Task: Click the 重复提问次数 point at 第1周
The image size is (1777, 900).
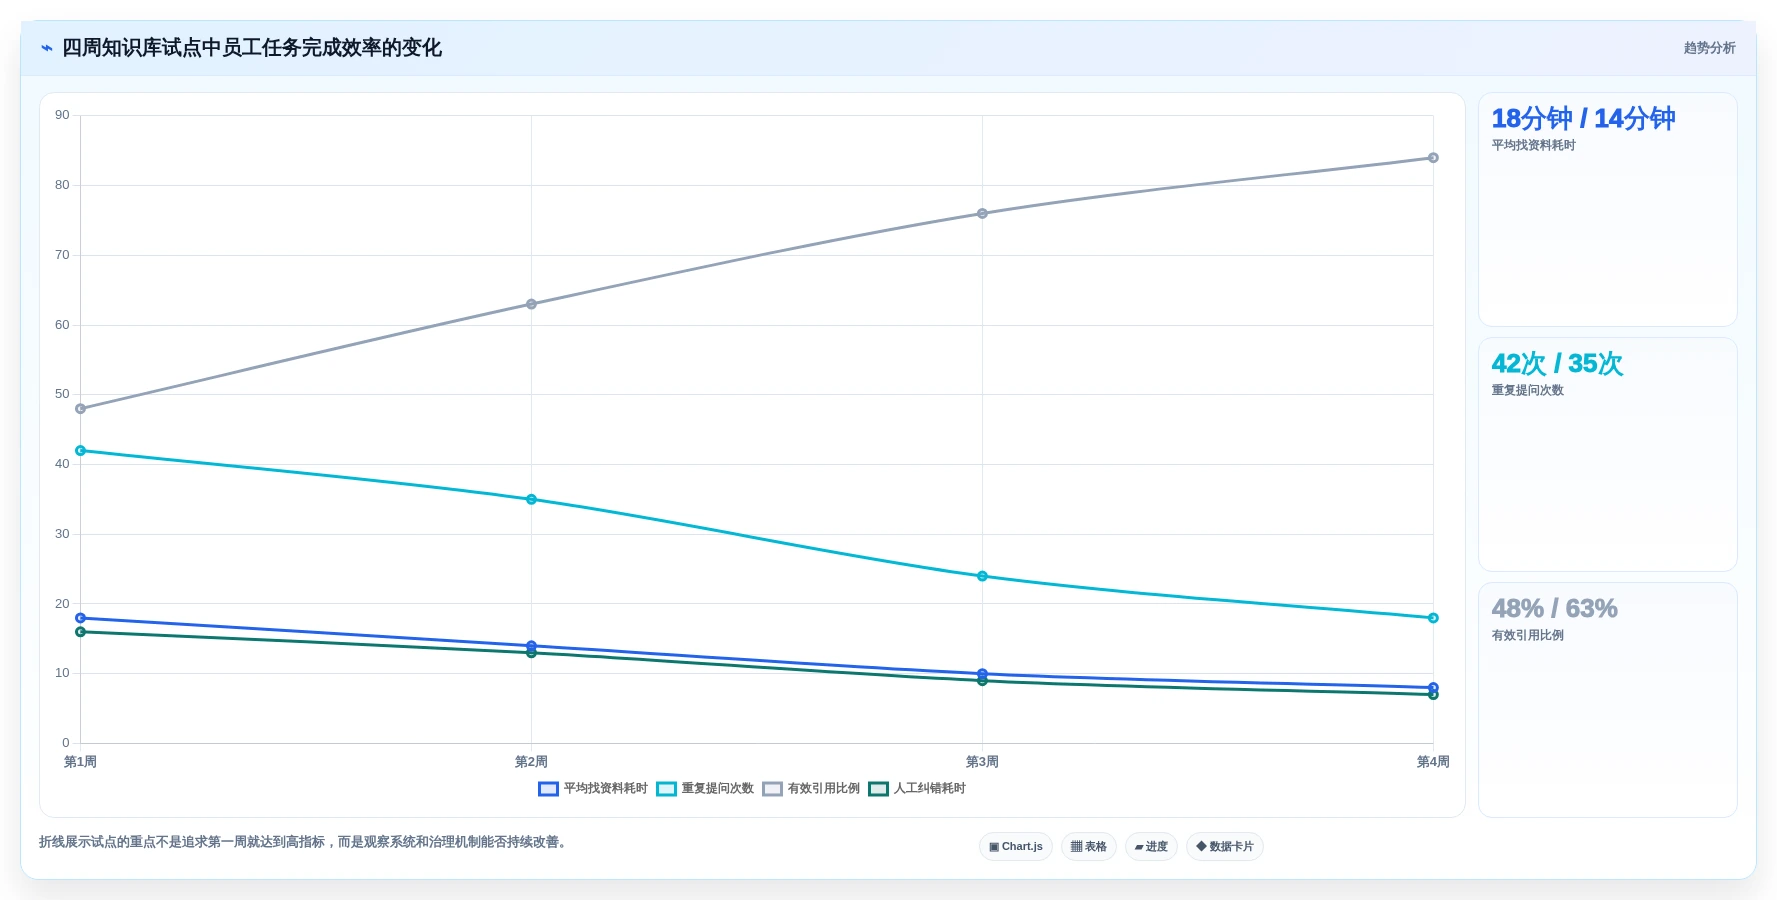Action: [x=81, y=451]
